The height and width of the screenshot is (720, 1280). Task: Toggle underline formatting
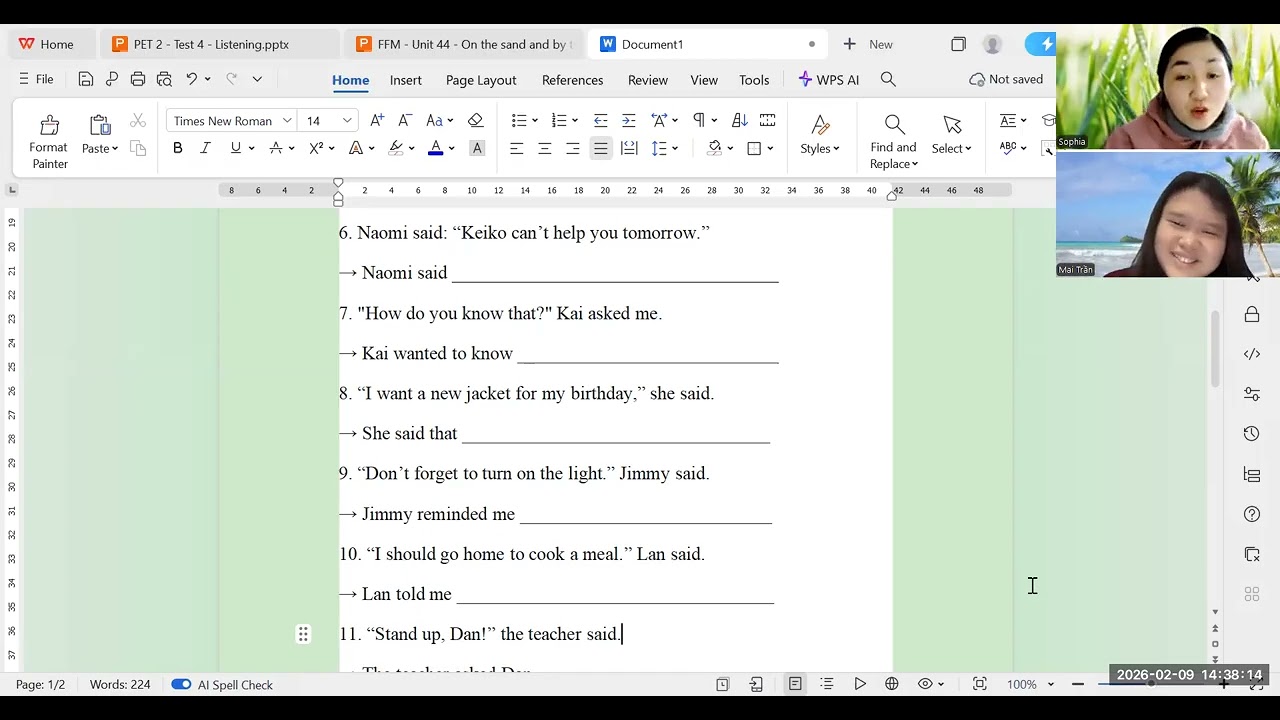pos(236,148)
